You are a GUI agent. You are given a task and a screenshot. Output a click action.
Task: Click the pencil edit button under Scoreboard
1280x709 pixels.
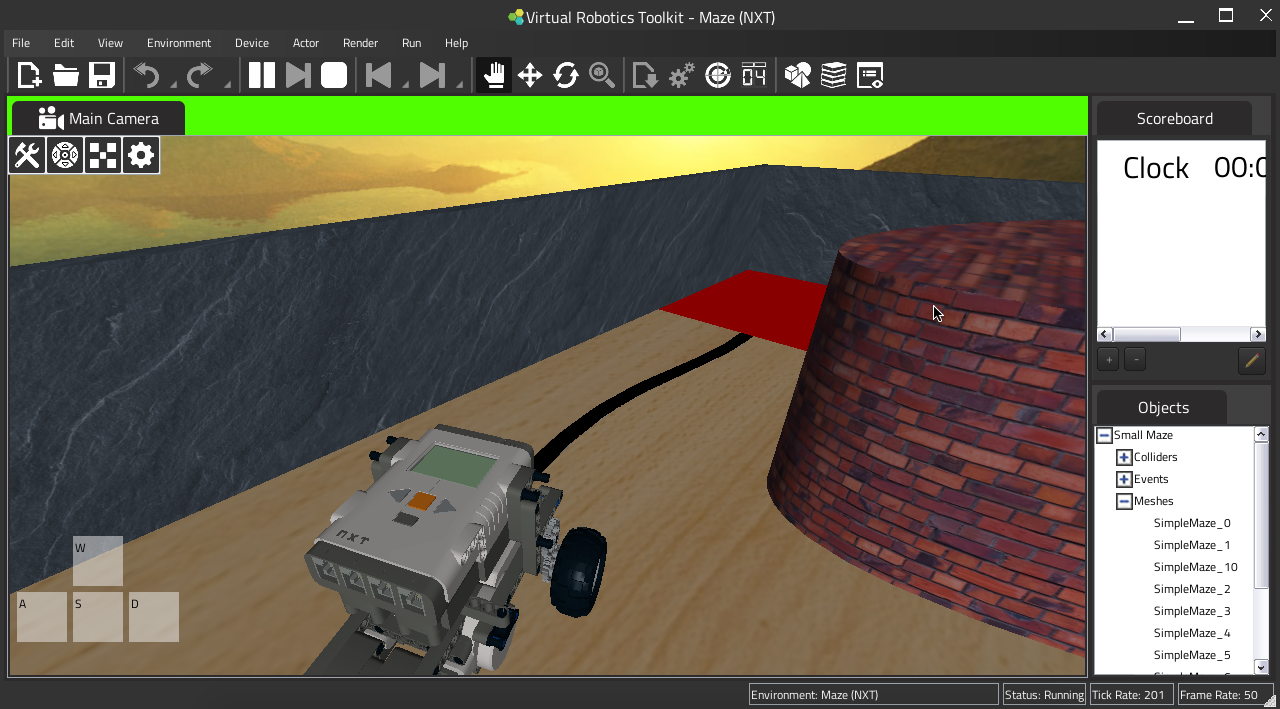pos(1251,360)
